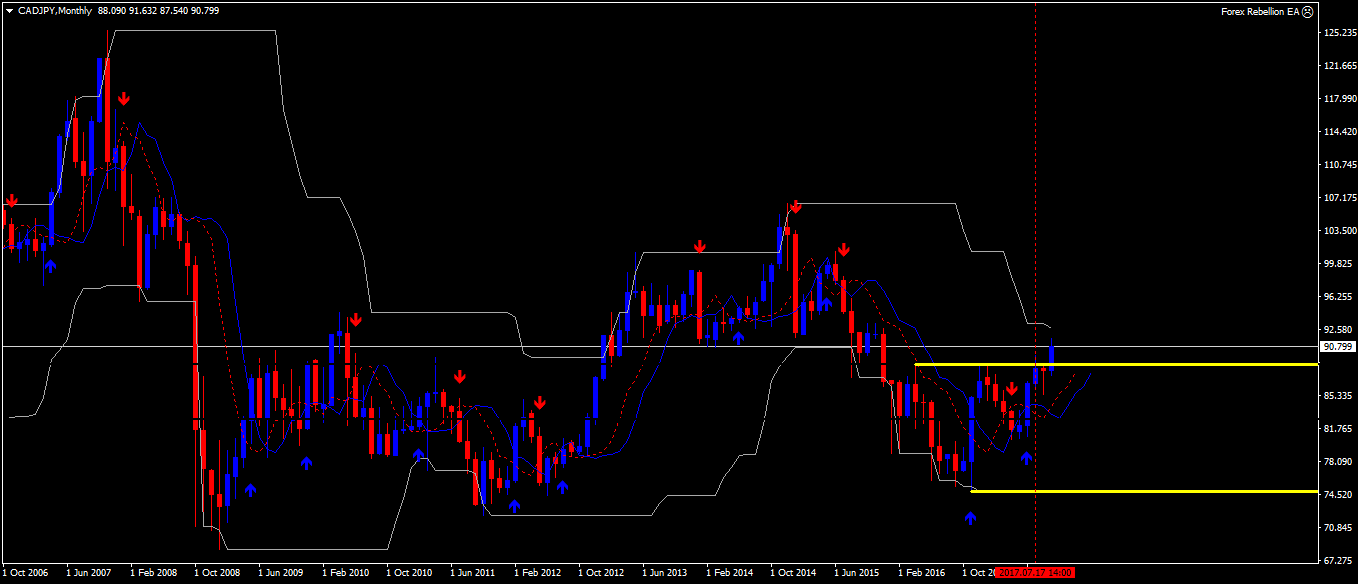Click the 1 Jun 2009 date label
The image size is (1358, 584).
pos(281,574)
